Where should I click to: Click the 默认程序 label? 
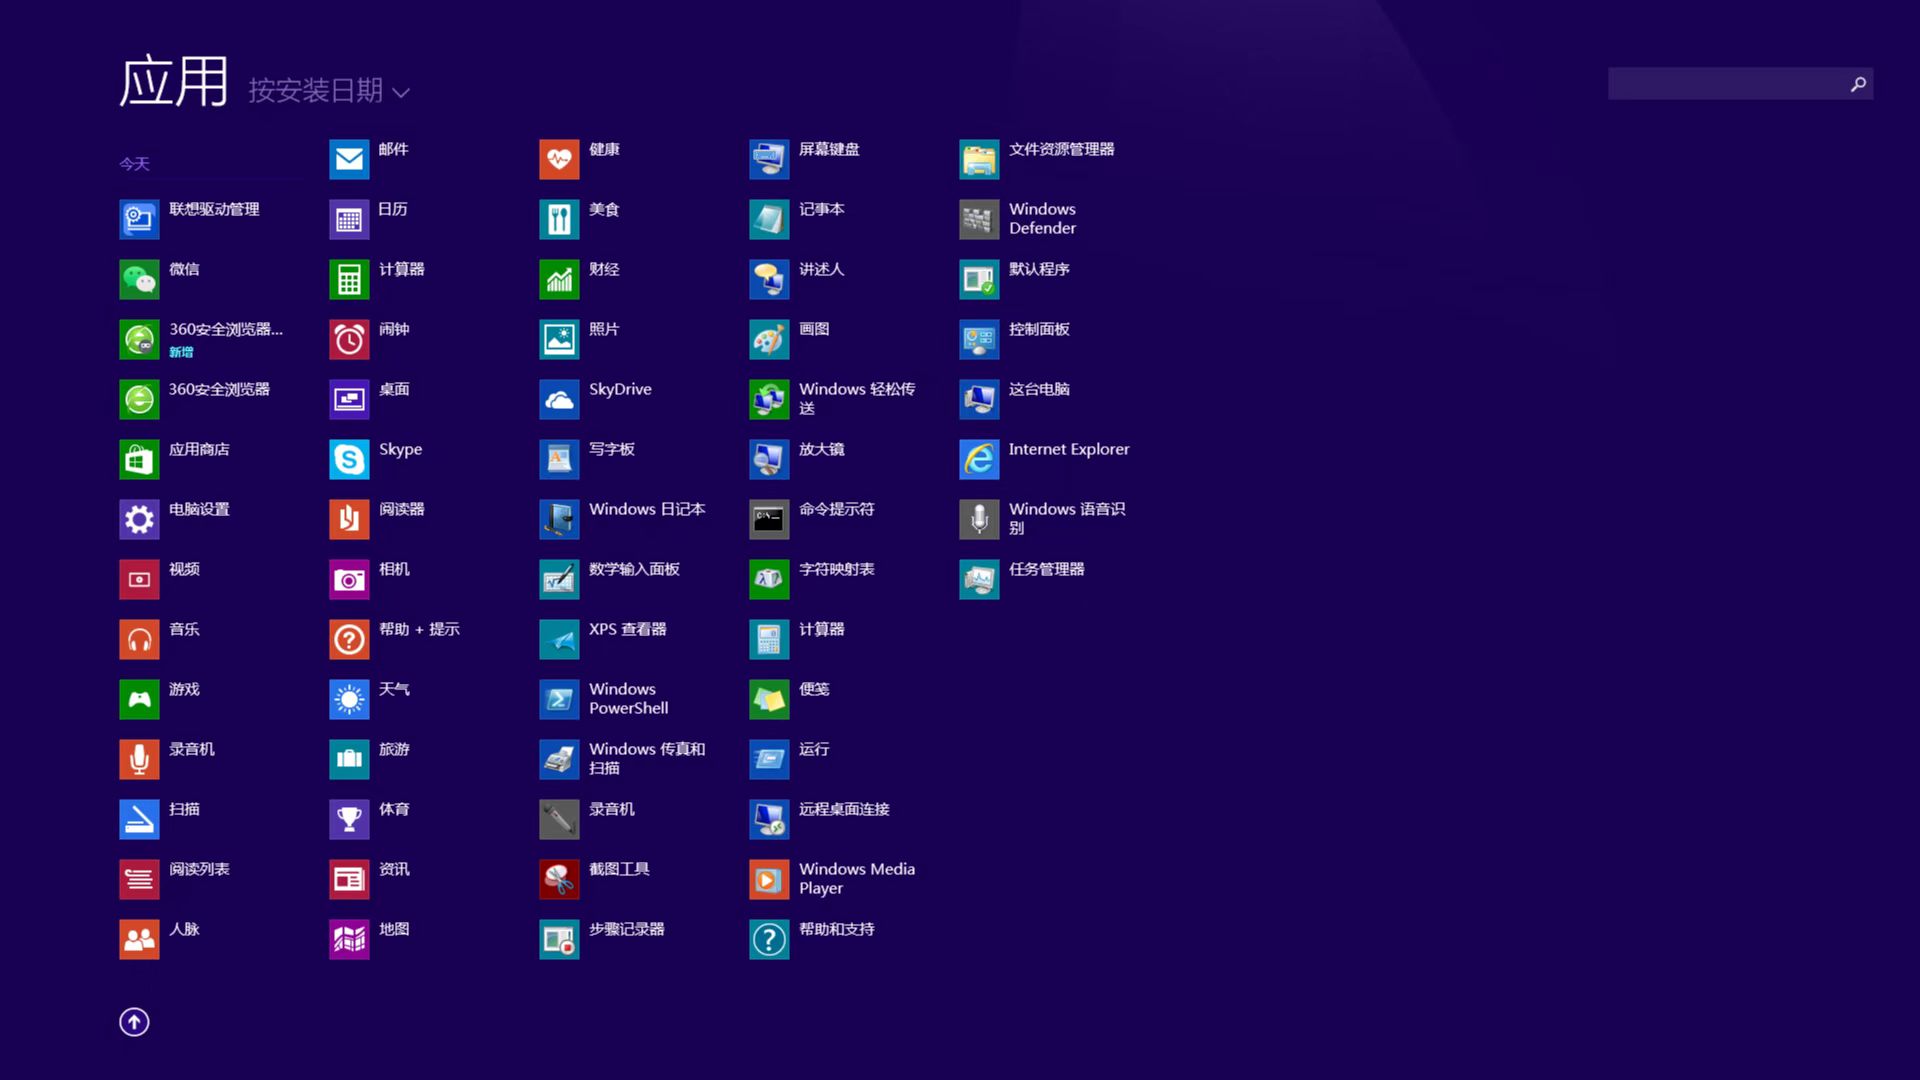(1039, 269)
